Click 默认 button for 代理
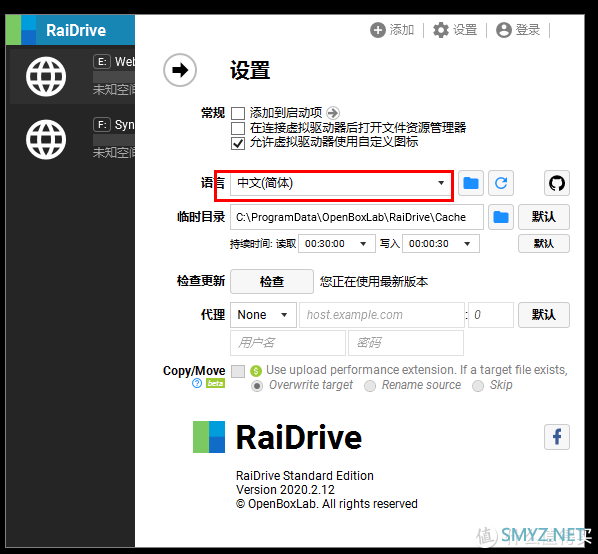 click(x=543, y=315)
